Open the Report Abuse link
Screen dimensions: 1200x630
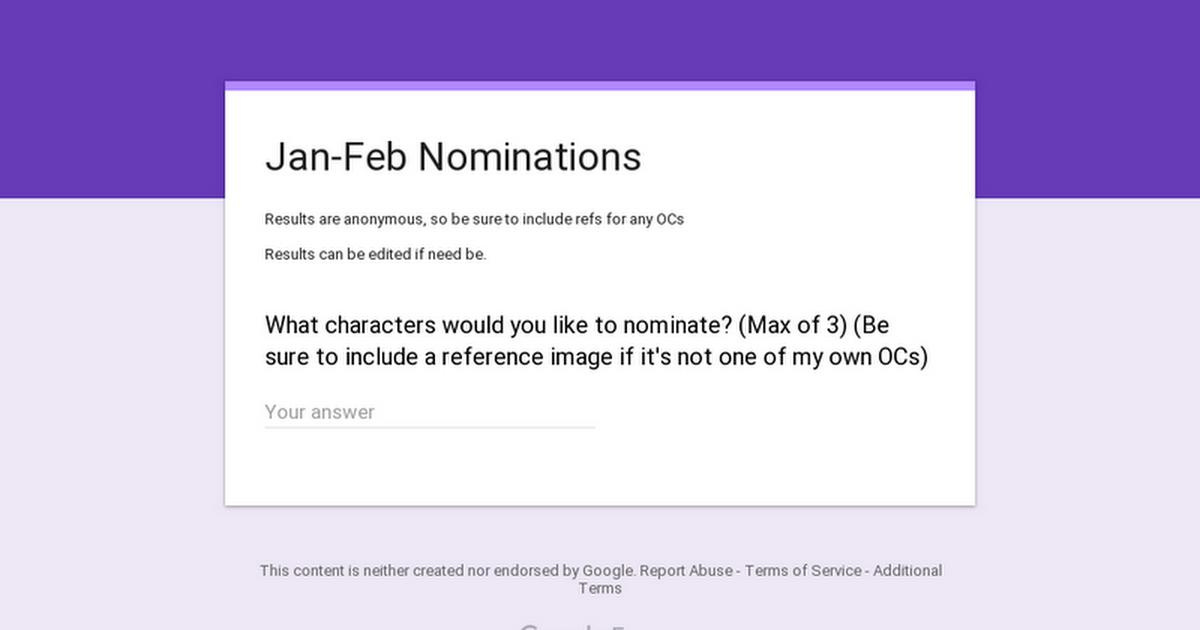pyautogui.click(x=687, y=571)
